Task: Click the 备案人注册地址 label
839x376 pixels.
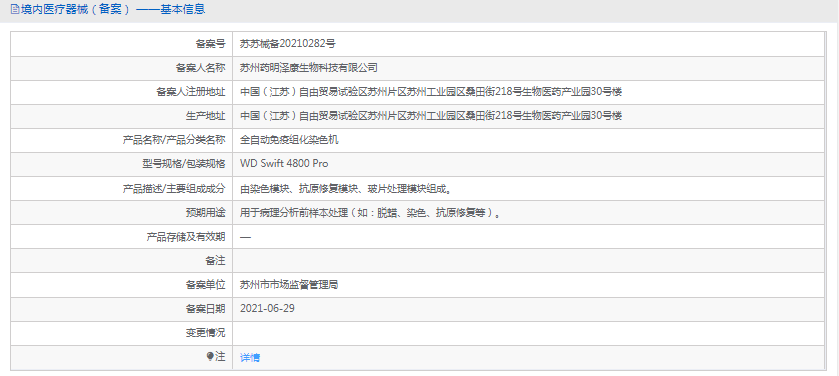Action: click(x=191, y=92)
